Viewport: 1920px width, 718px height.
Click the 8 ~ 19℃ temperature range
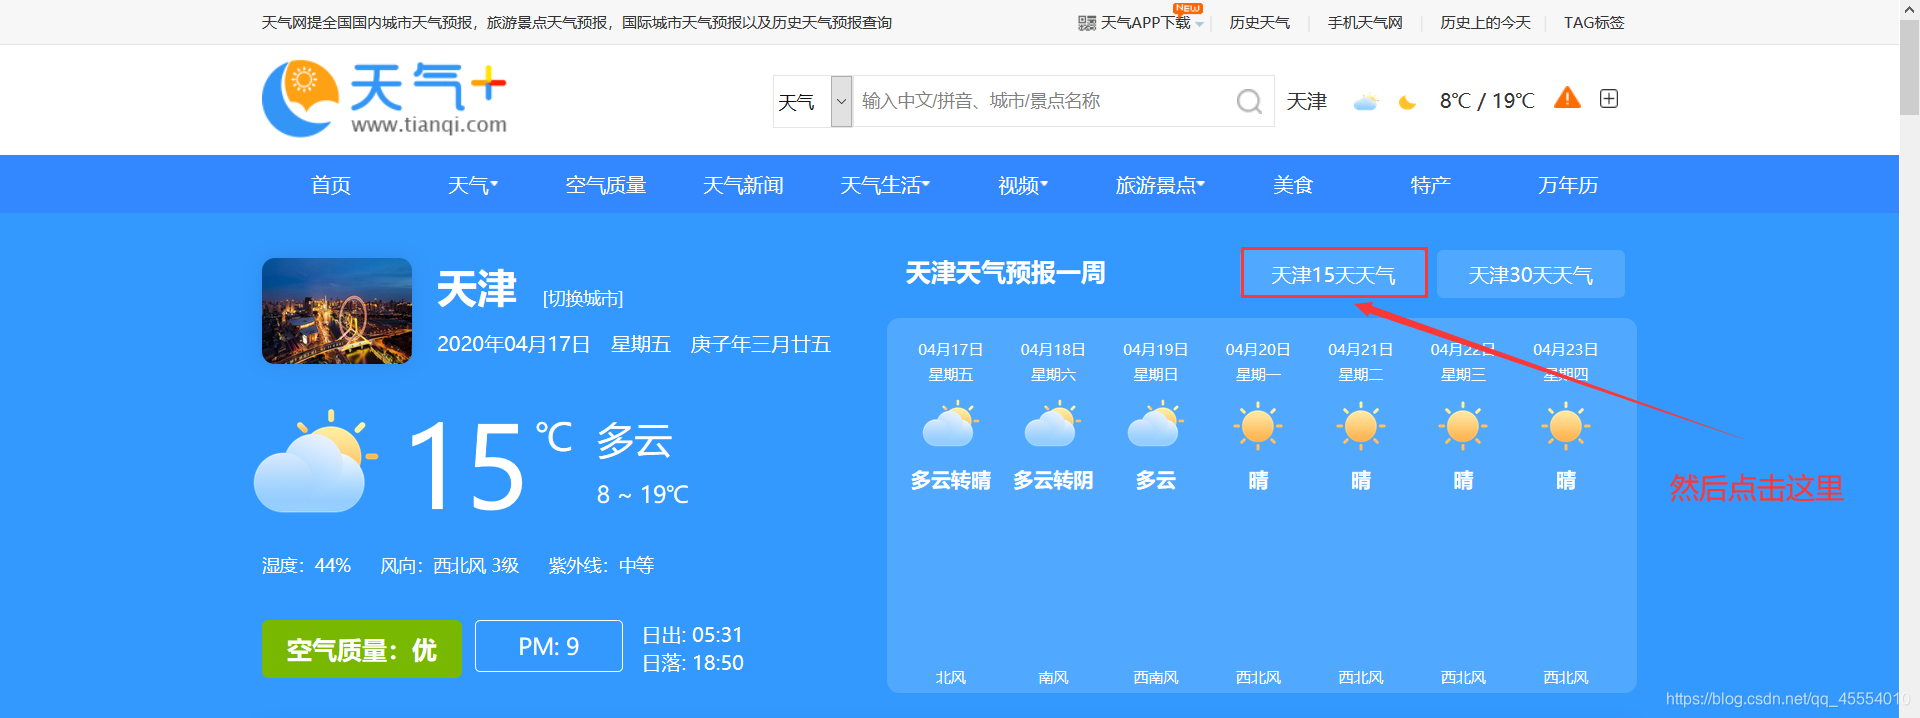click(x=643, y=495)
